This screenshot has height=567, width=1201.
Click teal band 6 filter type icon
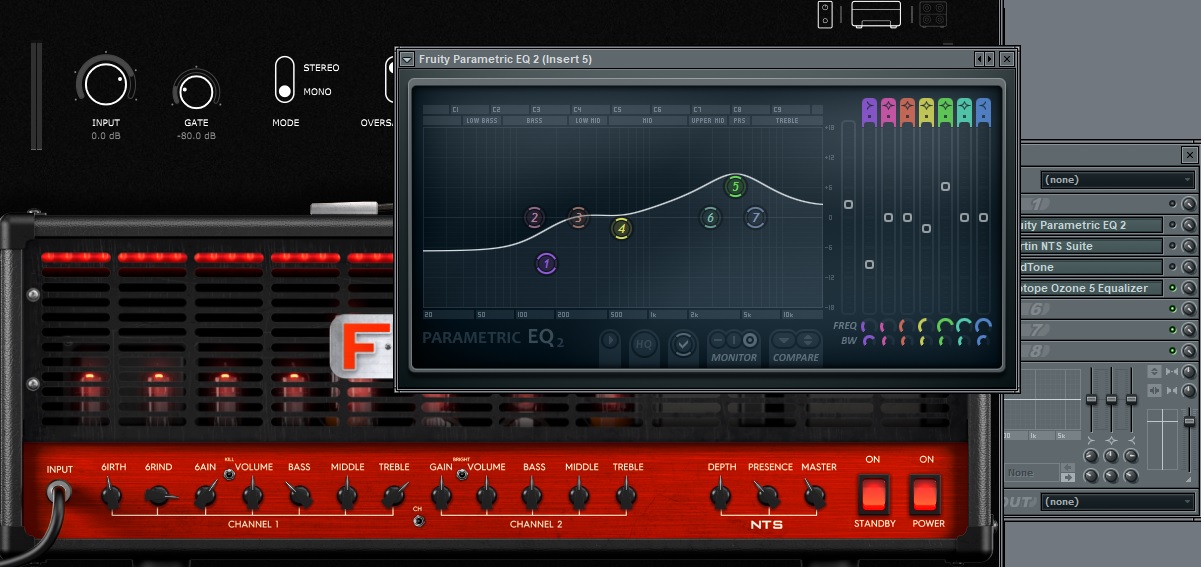(964, 108)
